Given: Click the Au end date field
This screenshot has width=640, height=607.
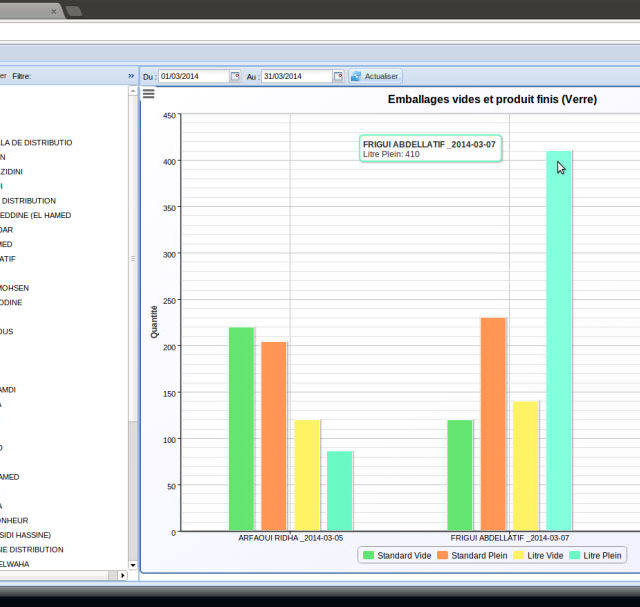Looking at the screenshot, I should point(296,76).
